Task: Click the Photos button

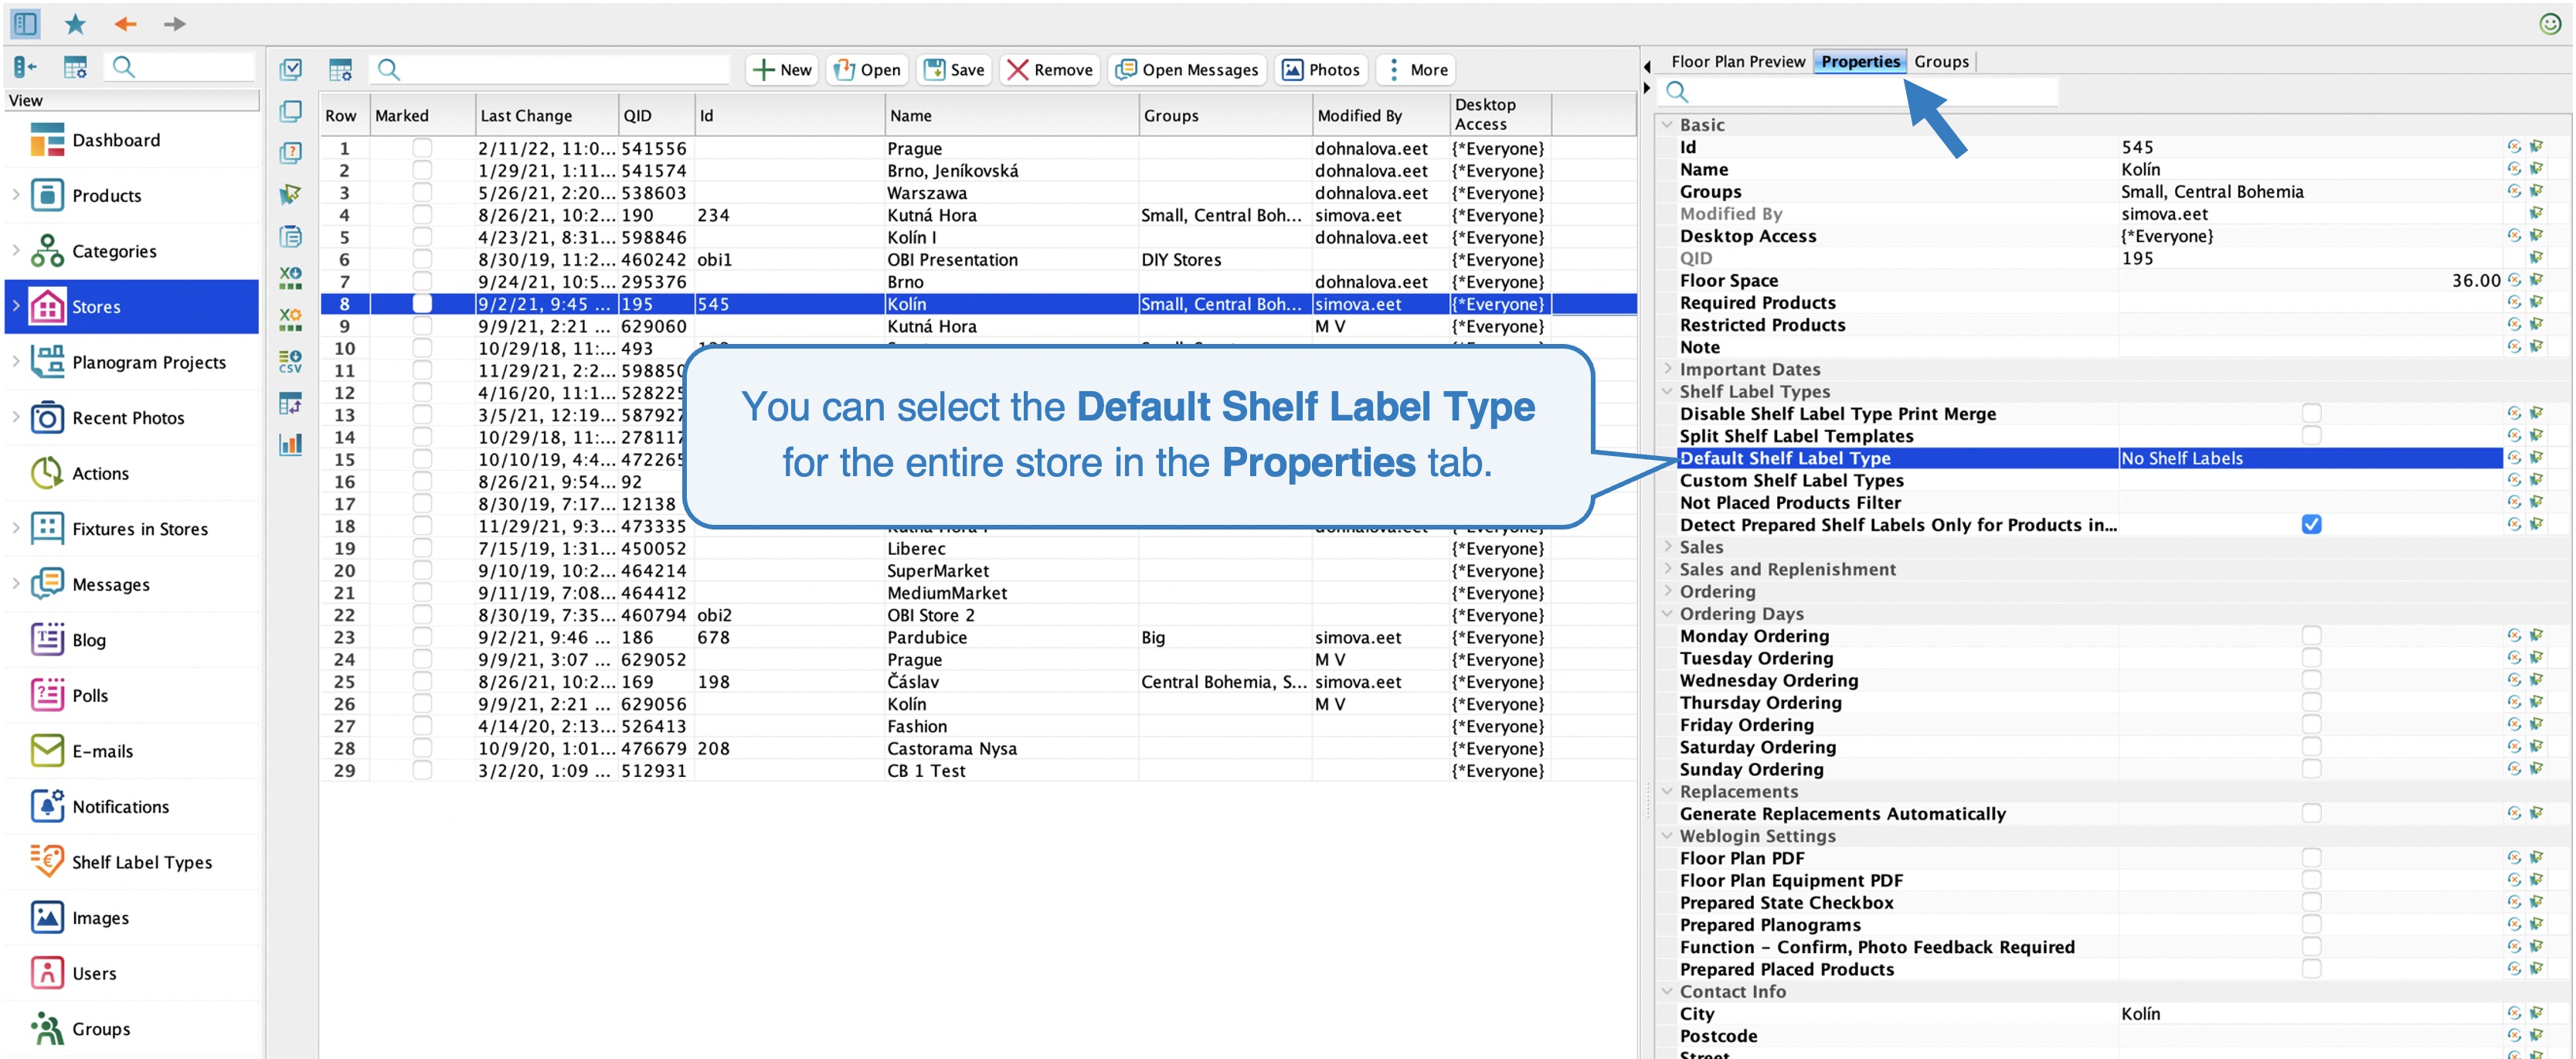Action: pos(1321,70)
